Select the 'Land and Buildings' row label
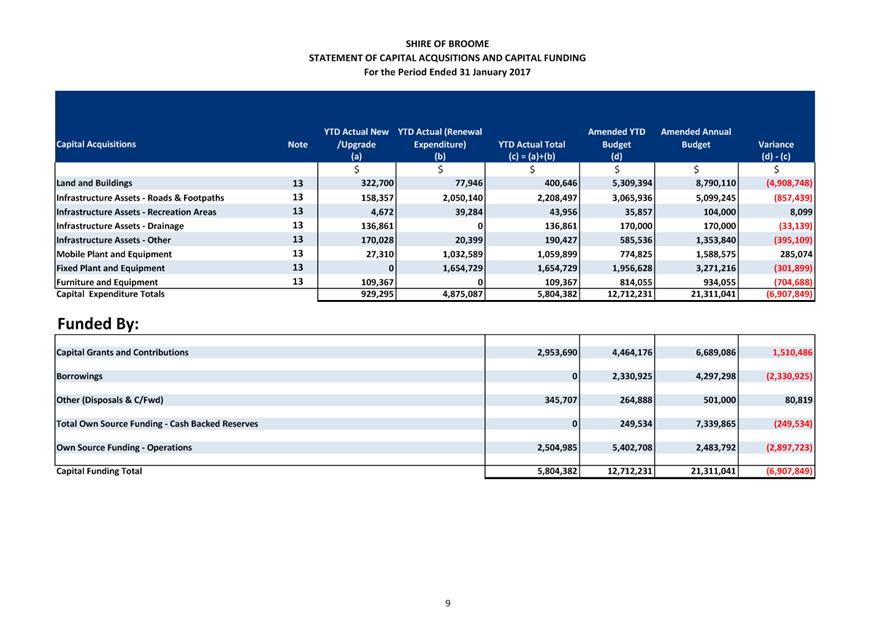This screenshot has width=896, height=634. click(94, 184)
